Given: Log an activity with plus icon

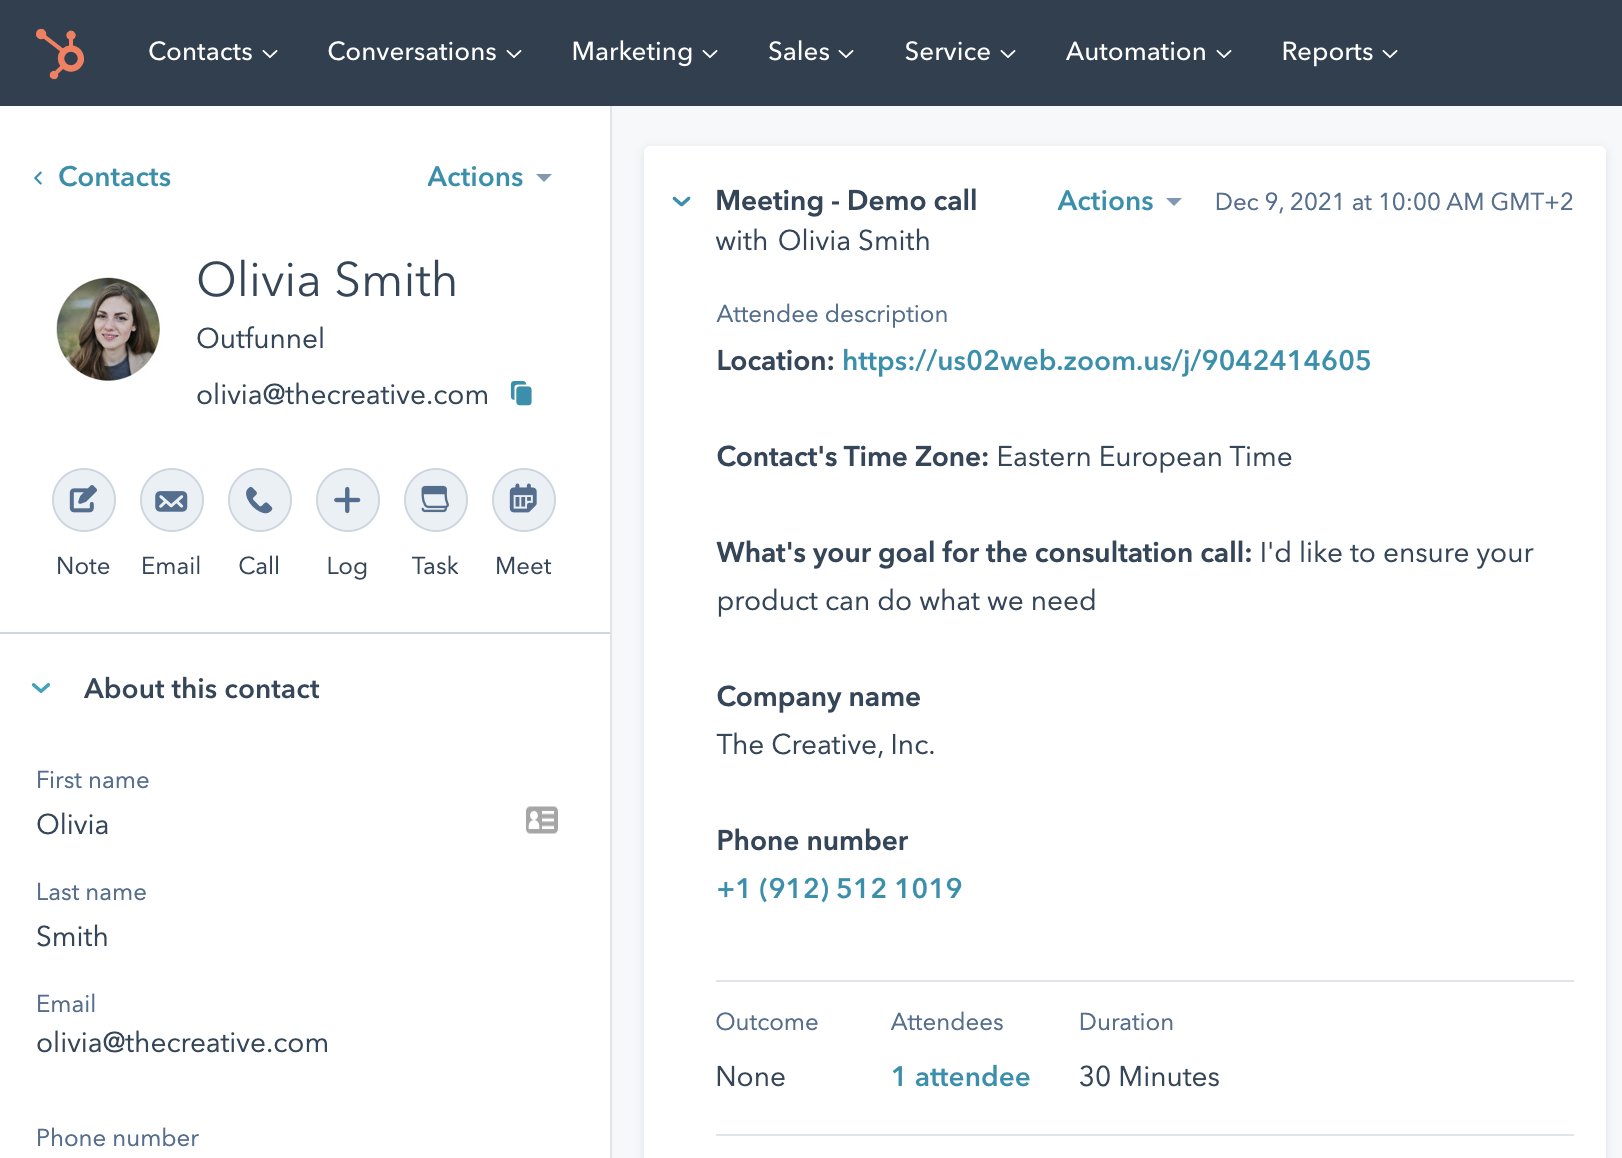Looking at the screenshot, I should pos(347,500).
